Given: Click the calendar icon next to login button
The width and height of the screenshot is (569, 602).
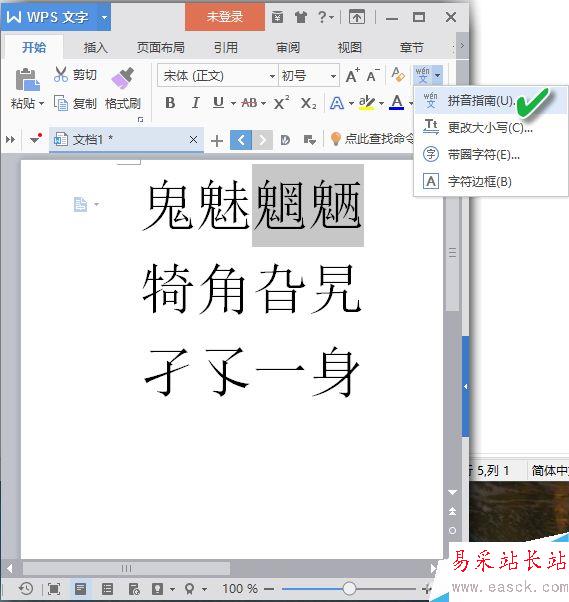Looking at the screenshot, I should (277, 17).
